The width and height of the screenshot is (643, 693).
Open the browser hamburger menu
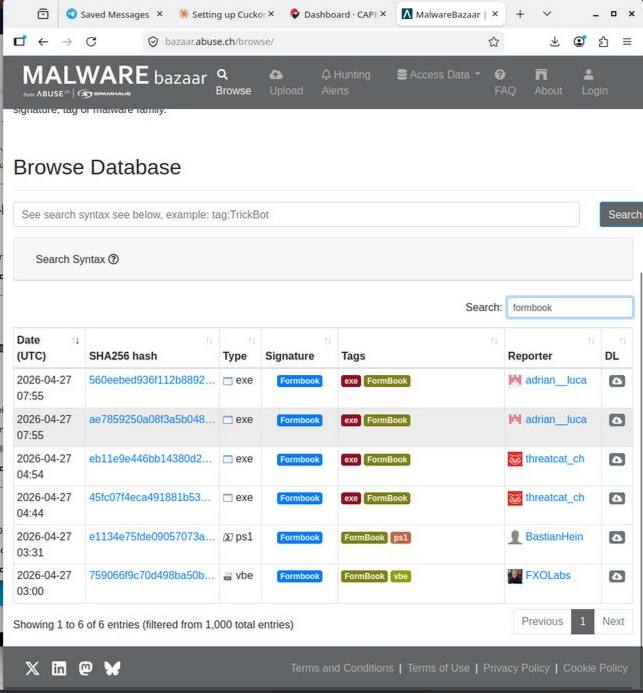point(627,42)
